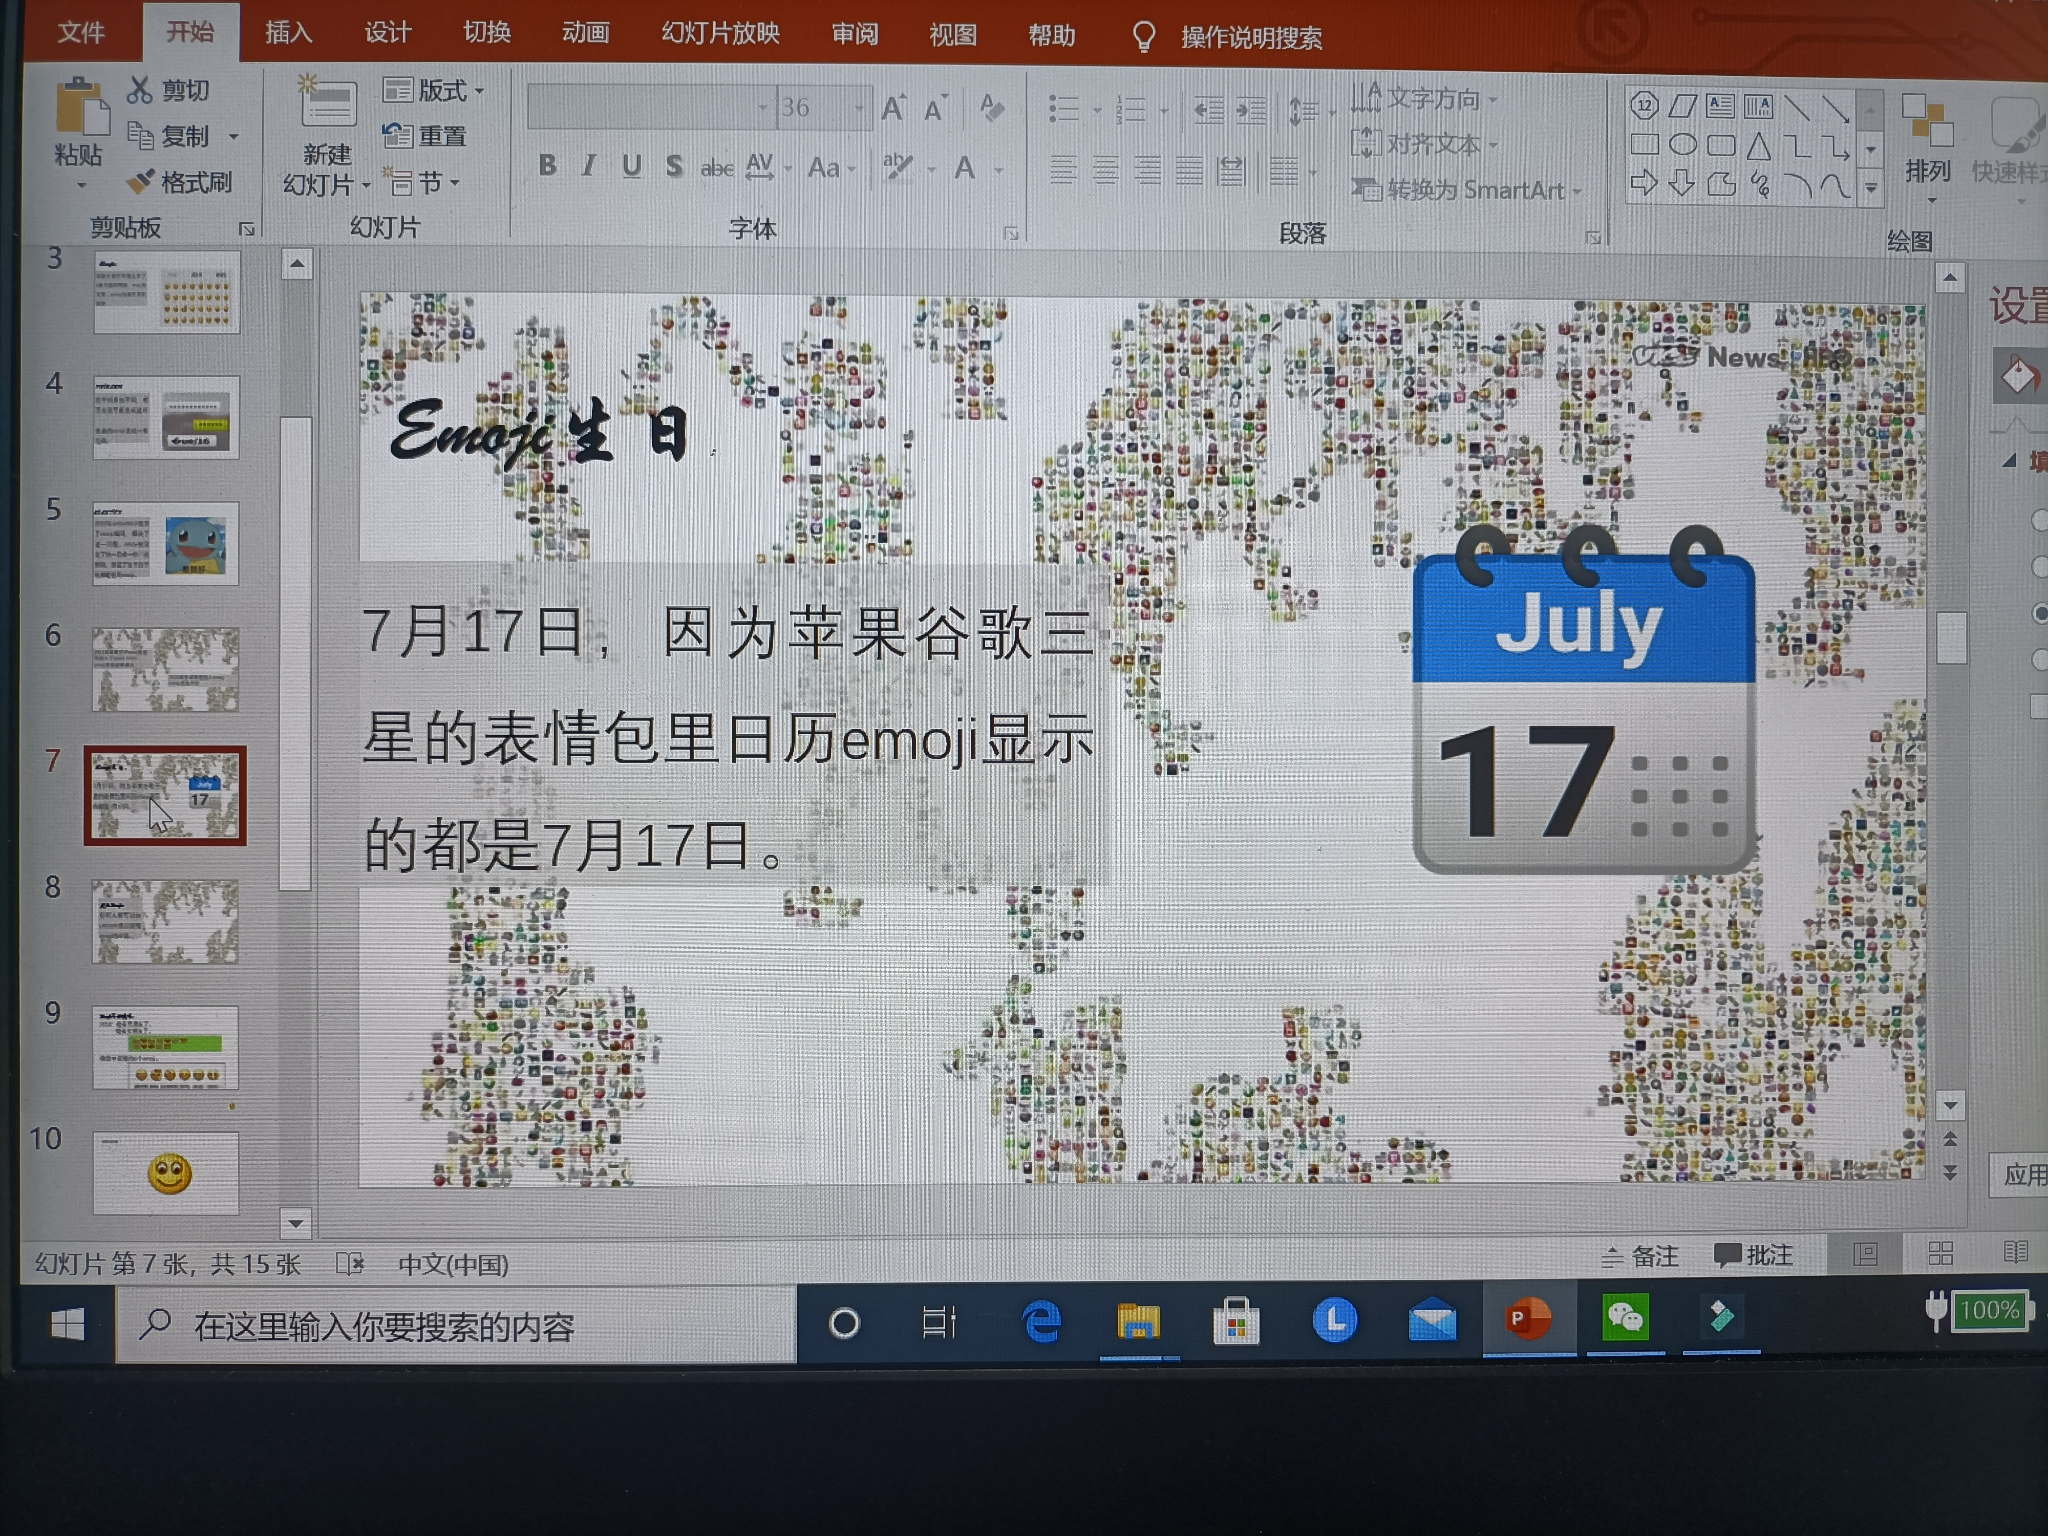
Task: Click the increase indent icon
Action: [1251, 110]
